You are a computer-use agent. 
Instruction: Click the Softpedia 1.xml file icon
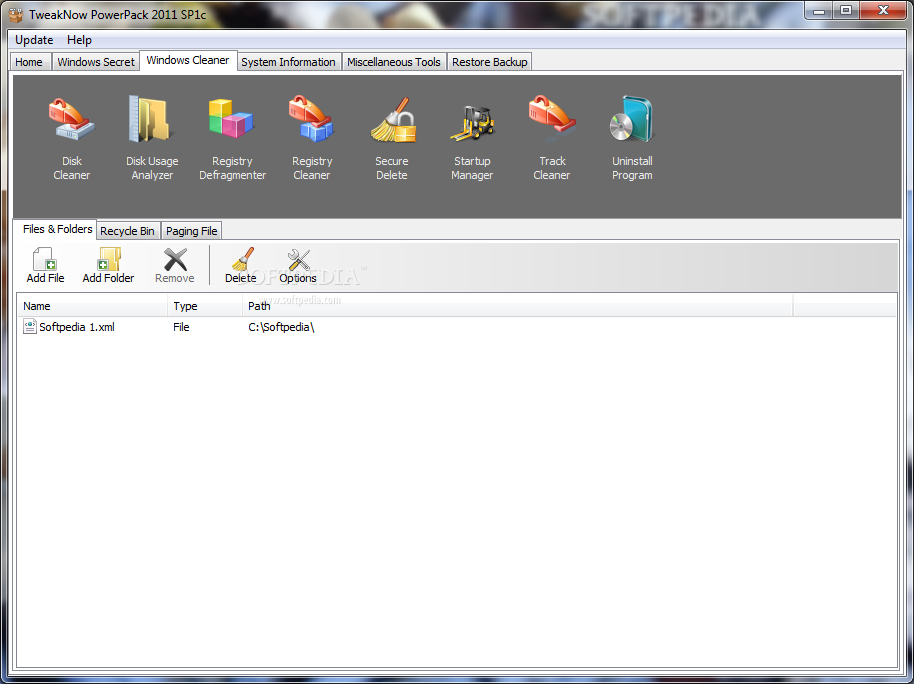coord(30,327)
